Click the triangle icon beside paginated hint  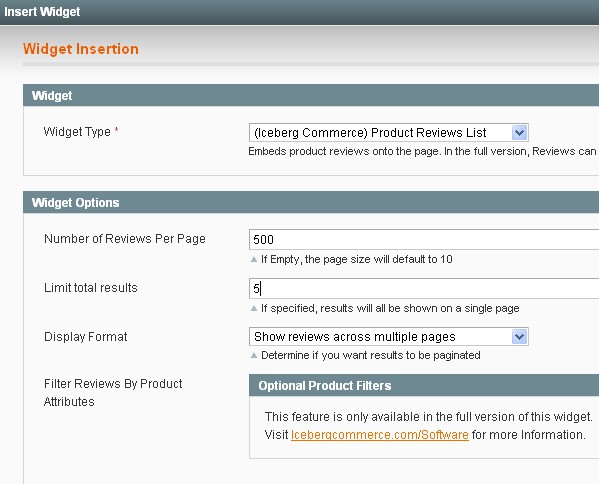tap(254, 355)
